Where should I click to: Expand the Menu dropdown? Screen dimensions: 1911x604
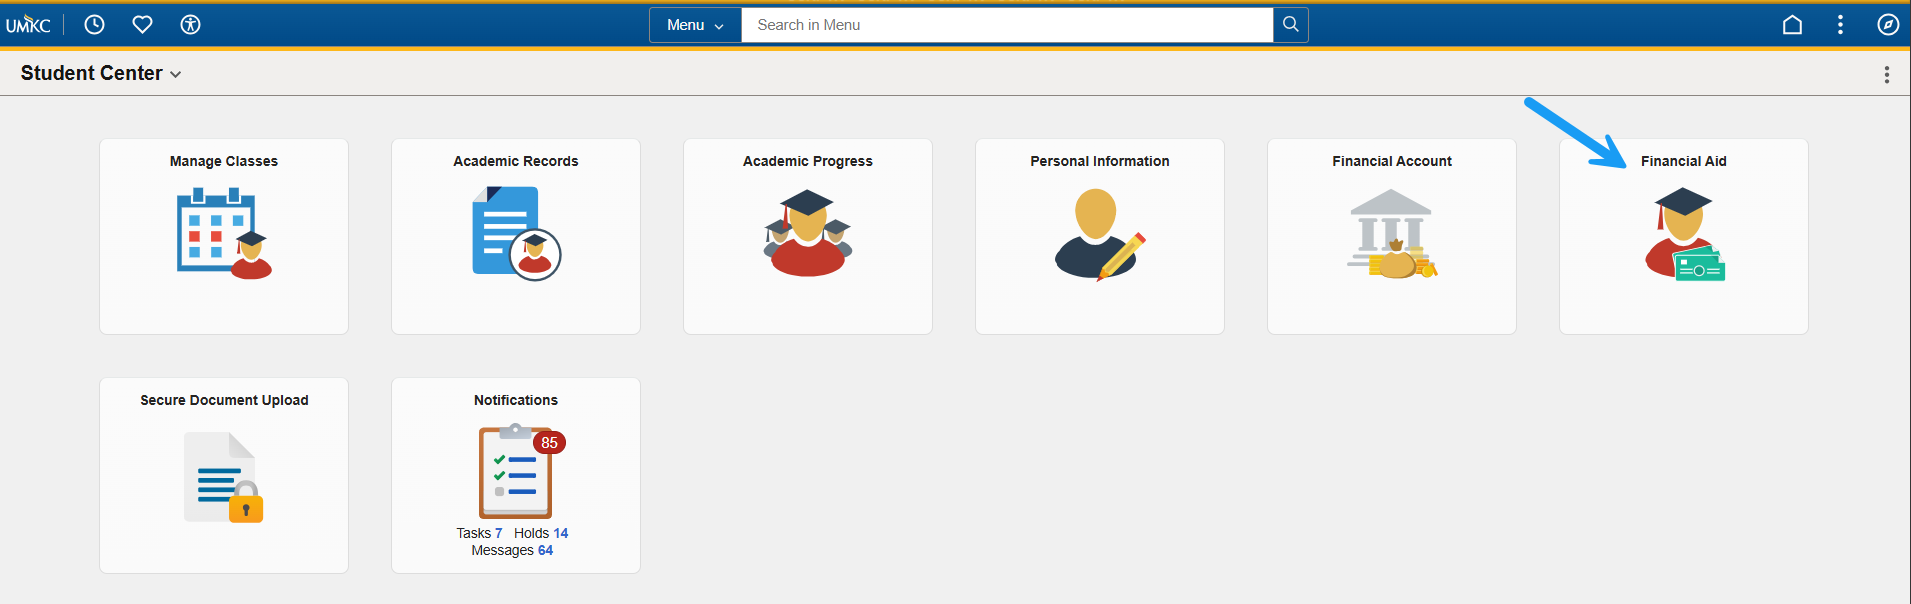695,25
